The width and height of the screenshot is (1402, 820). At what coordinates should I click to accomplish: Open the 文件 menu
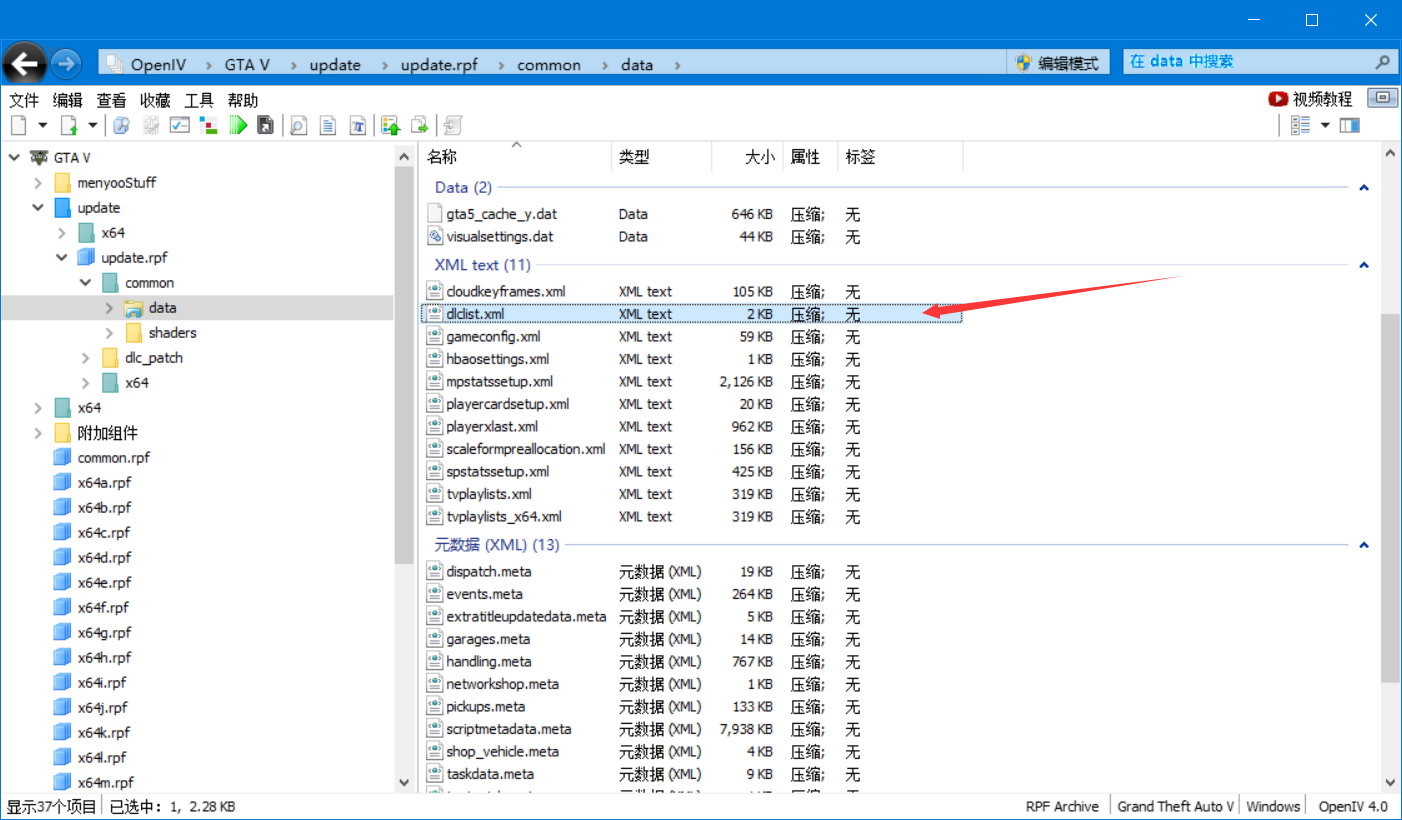[x=24, y=100]
